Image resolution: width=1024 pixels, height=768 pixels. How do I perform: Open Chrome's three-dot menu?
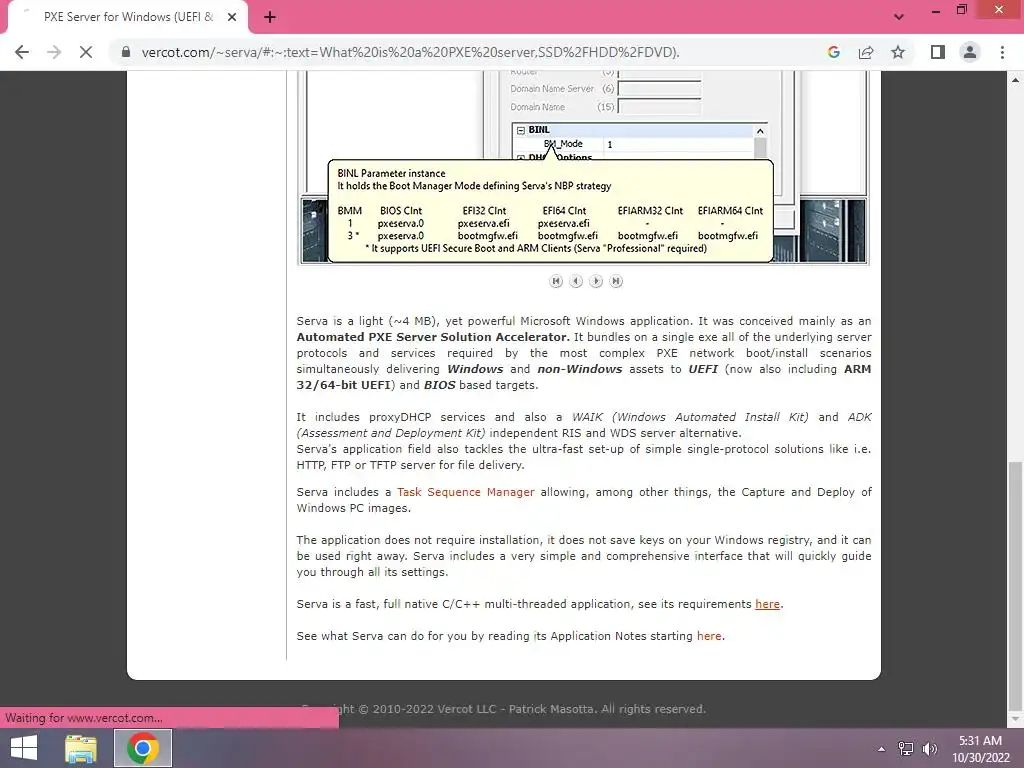[1002, 52]
